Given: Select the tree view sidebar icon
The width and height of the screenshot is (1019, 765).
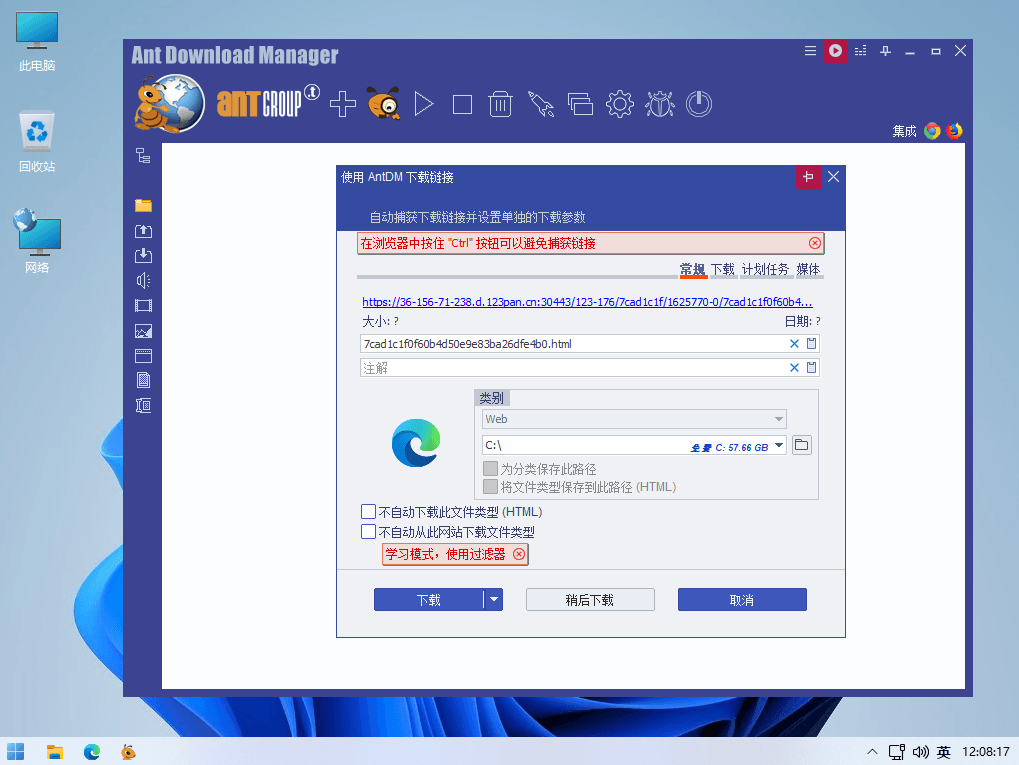Looking at the screenshot, I should coord(143,156).
